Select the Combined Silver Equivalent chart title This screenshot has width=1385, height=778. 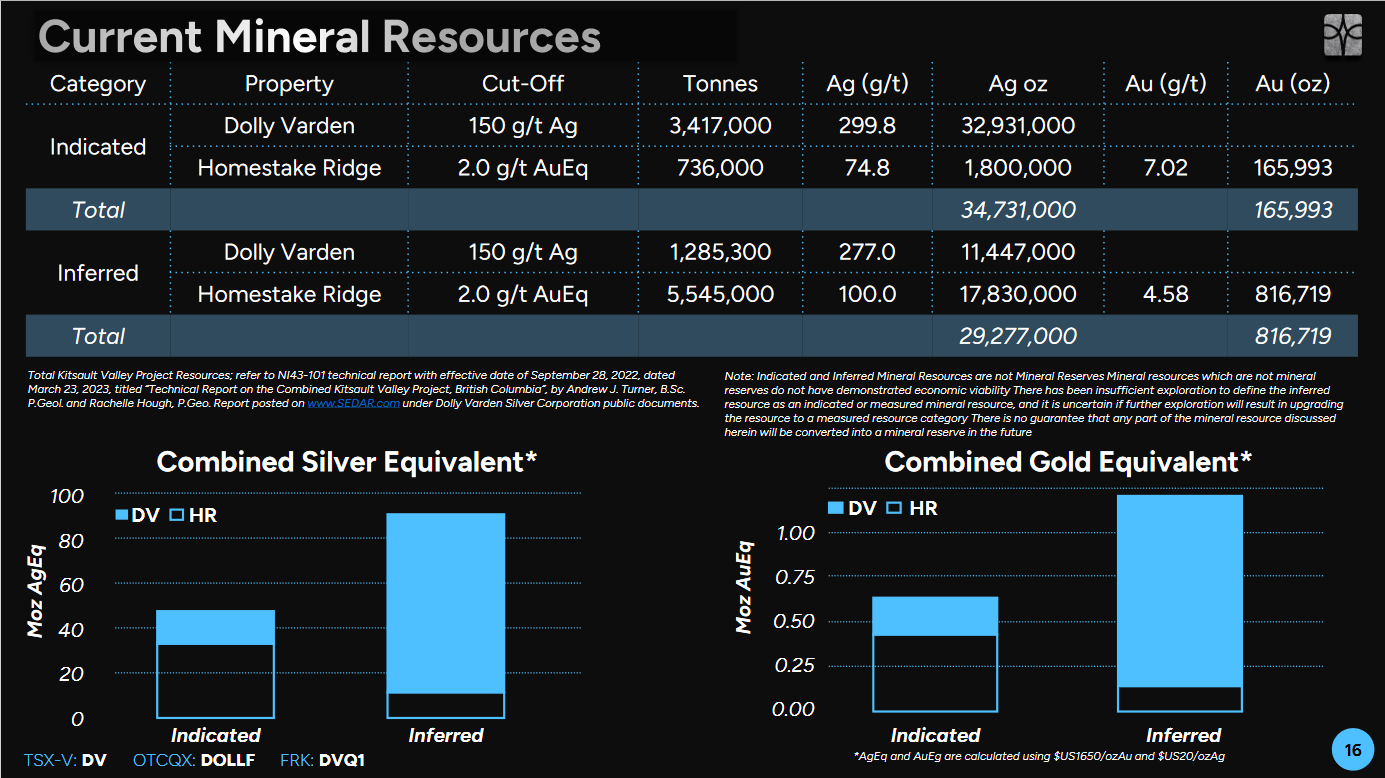[x=347, y=462]
